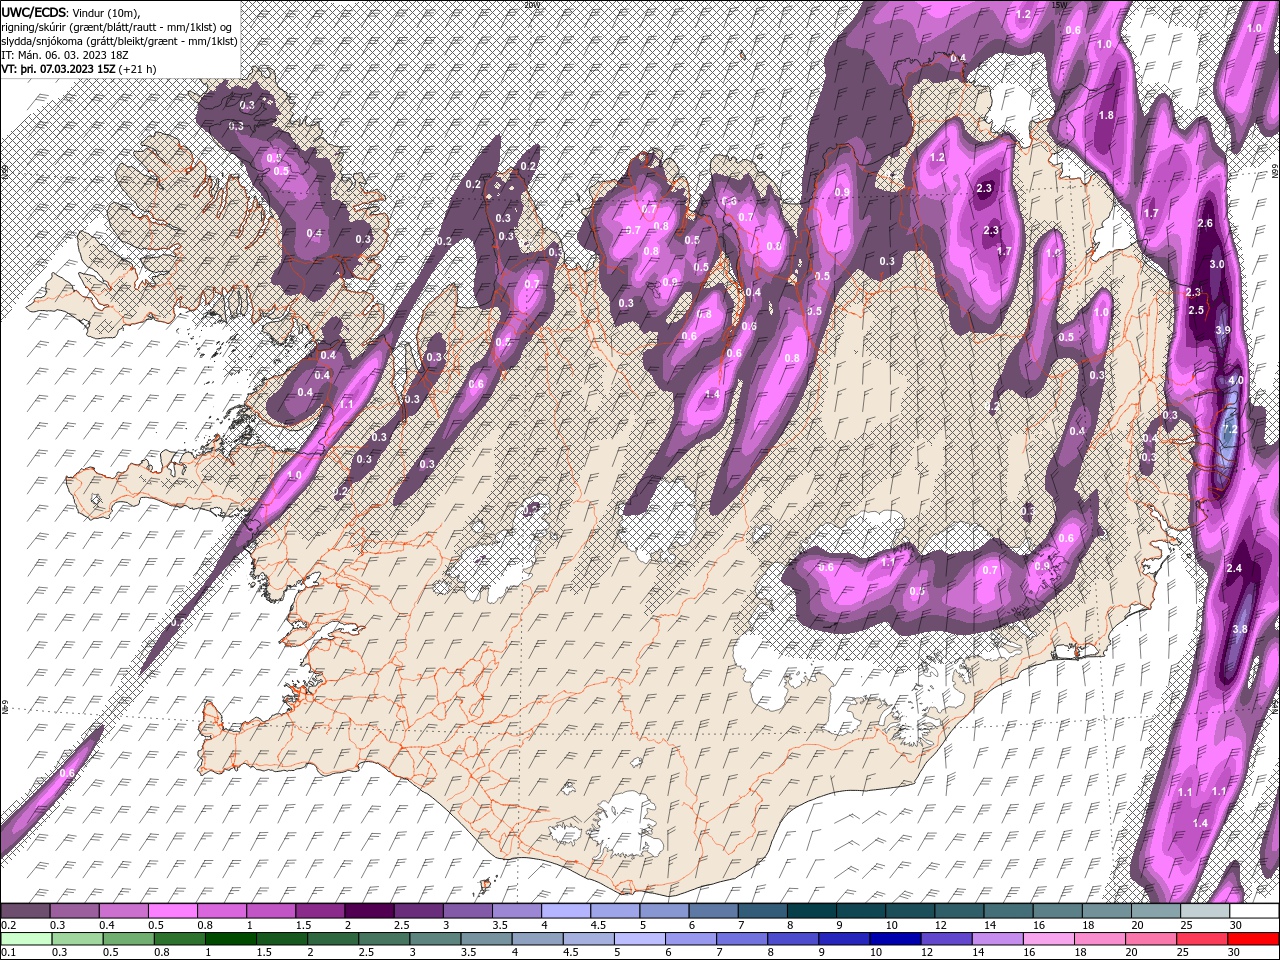
Task: Pick the 18 swatch in green rain scale
Action: pos(1101,939)
